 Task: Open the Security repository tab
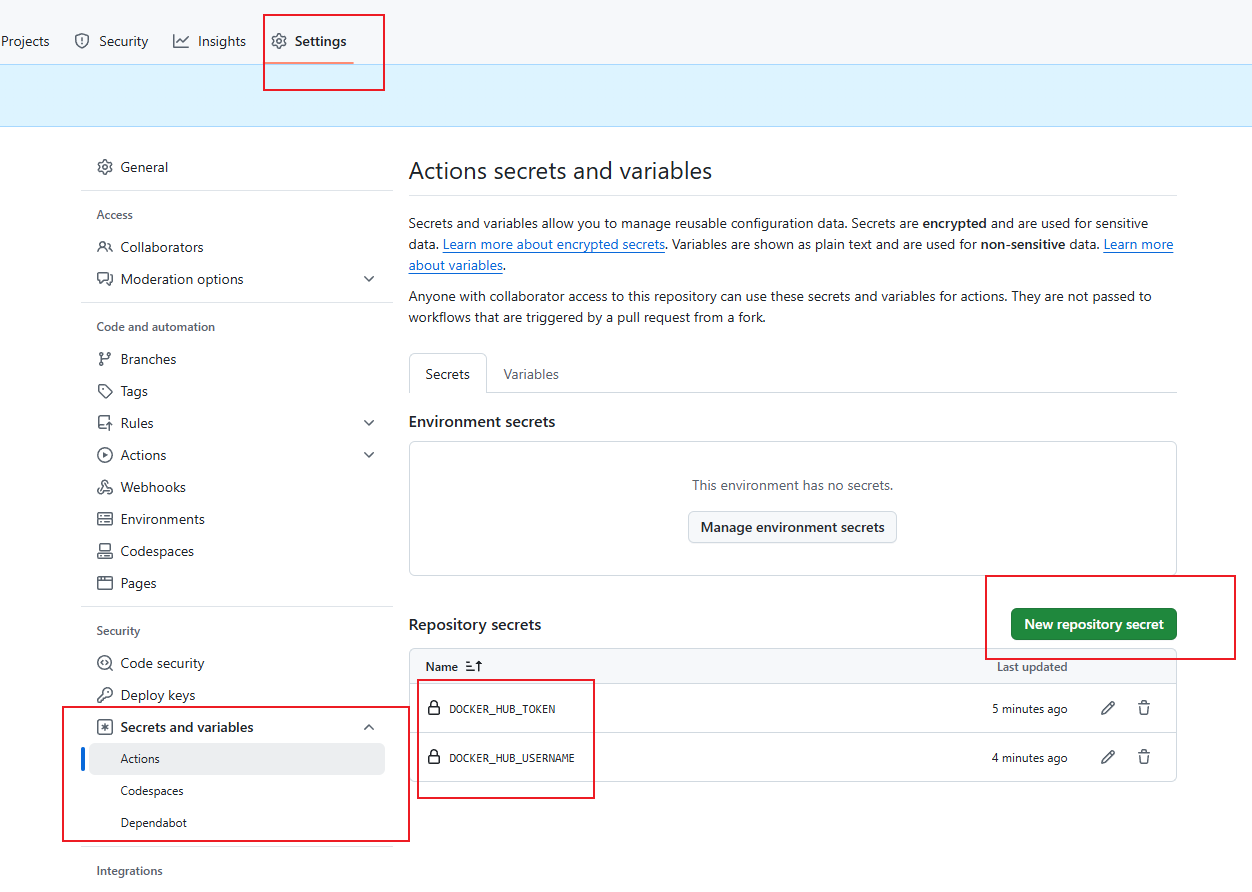112,41
